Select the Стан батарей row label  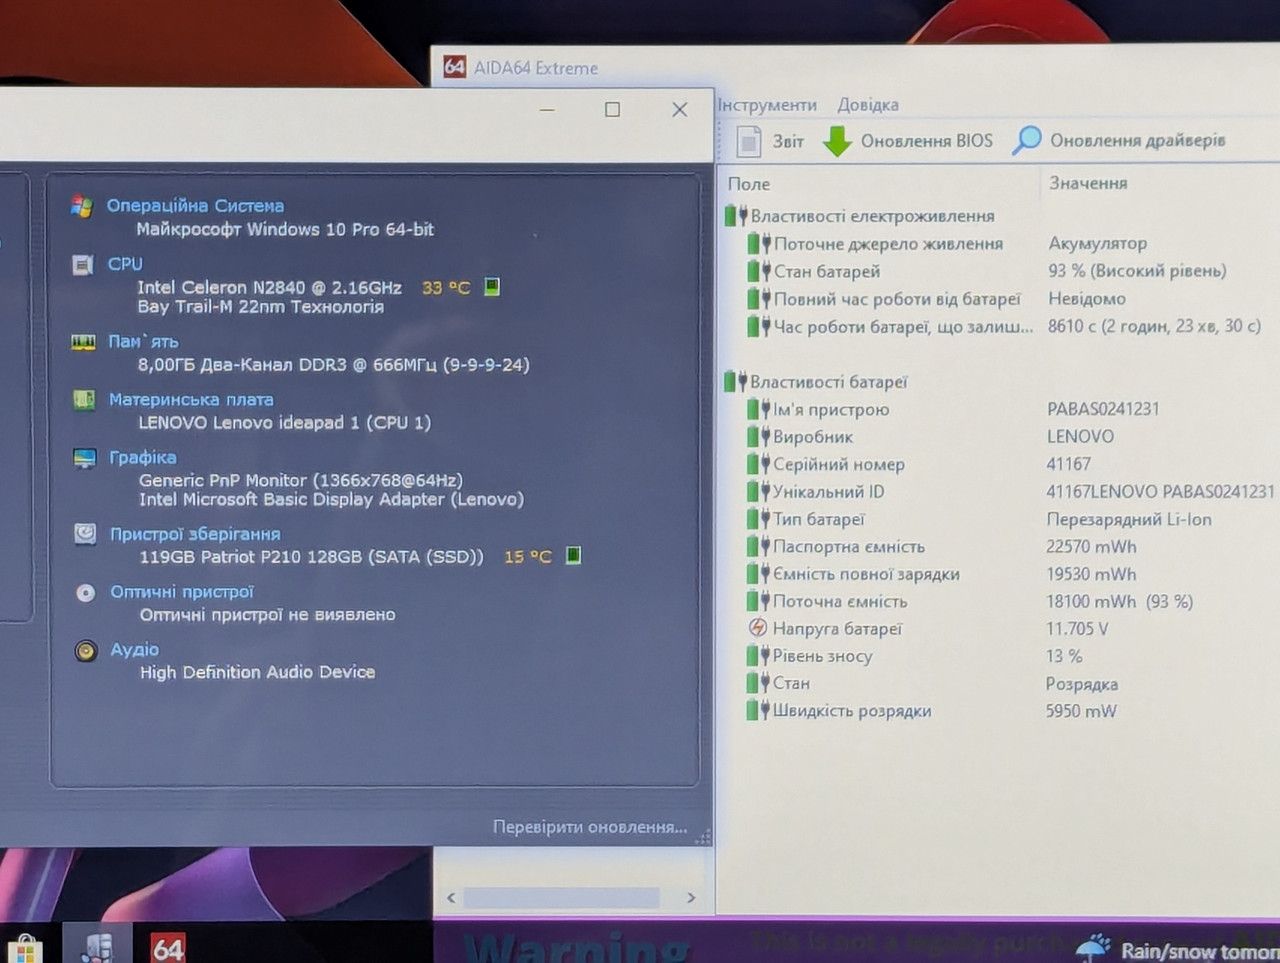coord(827,271)
